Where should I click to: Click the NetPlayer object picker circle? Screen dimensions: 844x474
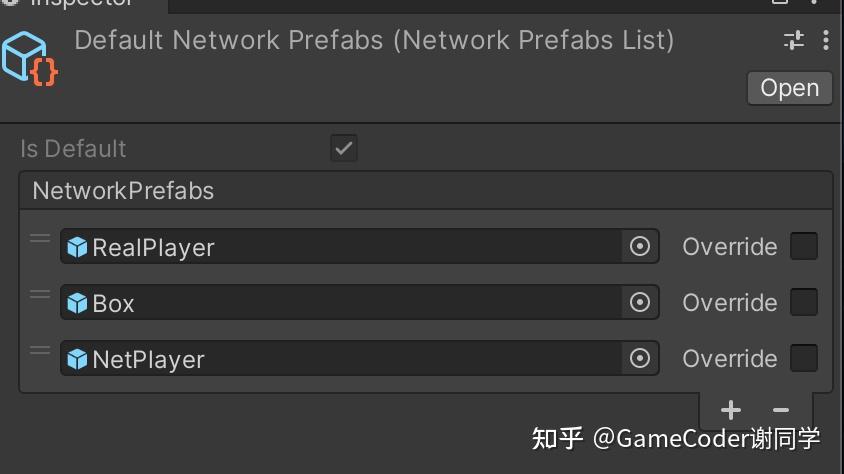(x=639, y=358)
